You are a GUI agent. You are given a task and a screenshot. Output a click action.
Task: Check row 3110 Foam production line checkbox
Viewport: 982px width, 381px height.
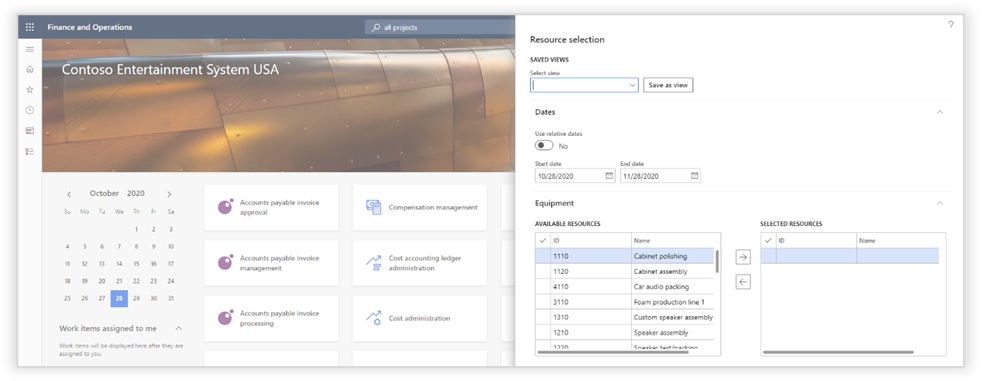[x=542, y=302]
